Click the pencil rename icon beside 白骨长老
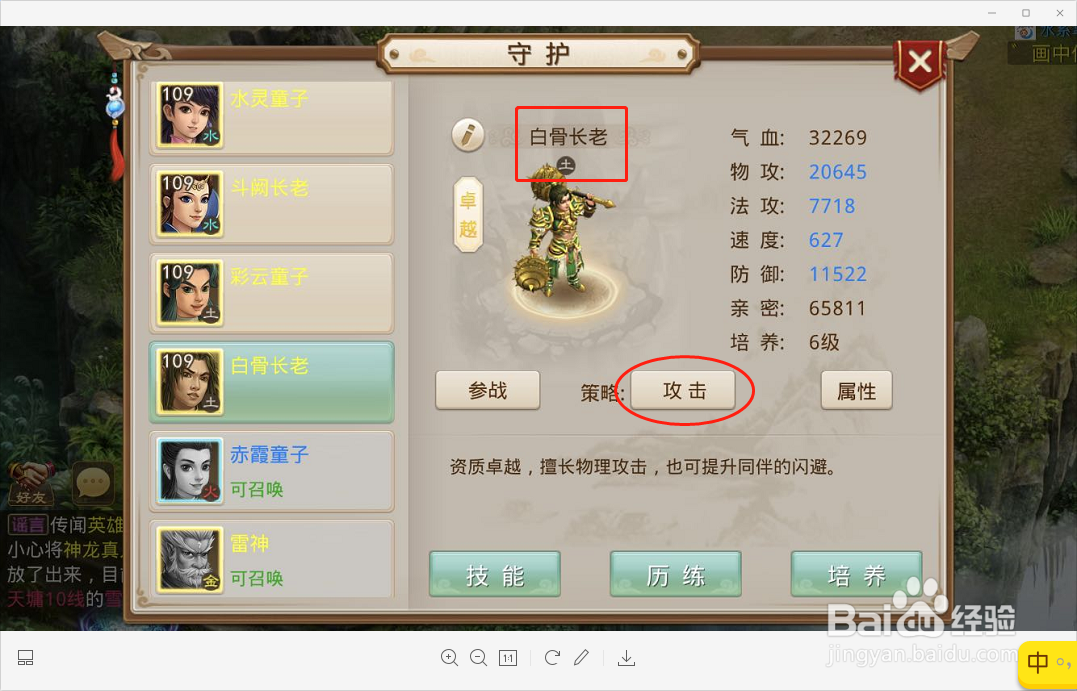The width and height of the screenshot is (1077, 691). (x=468, y=135)
